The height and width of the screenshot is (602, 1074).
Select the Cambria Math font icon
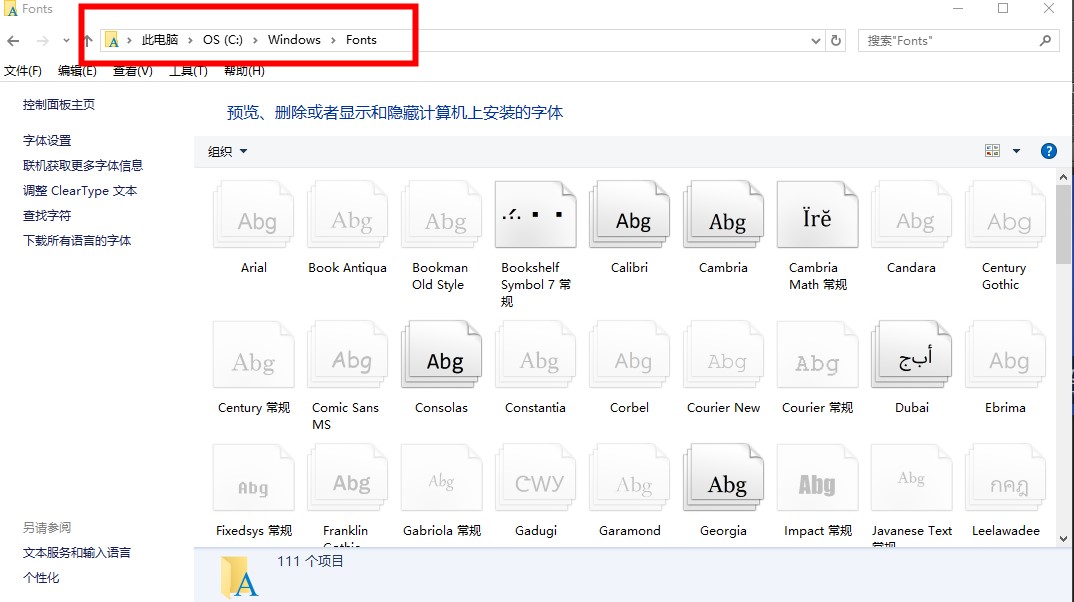pyautogui.click(x=817, y=214)
